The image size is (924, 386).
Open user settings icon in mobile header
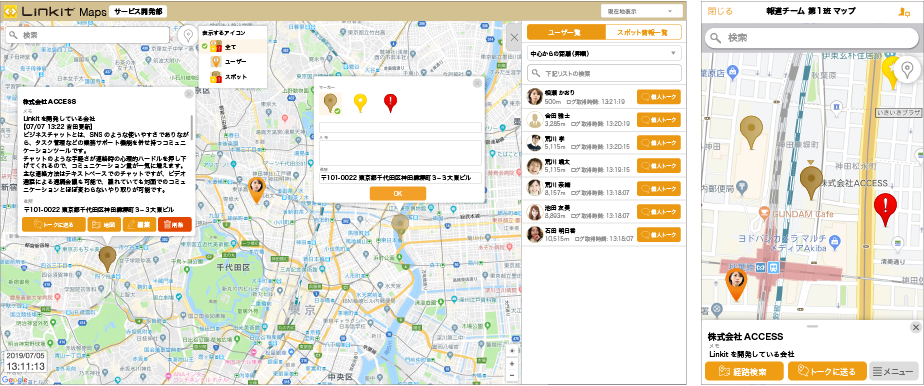click(905, 11)
